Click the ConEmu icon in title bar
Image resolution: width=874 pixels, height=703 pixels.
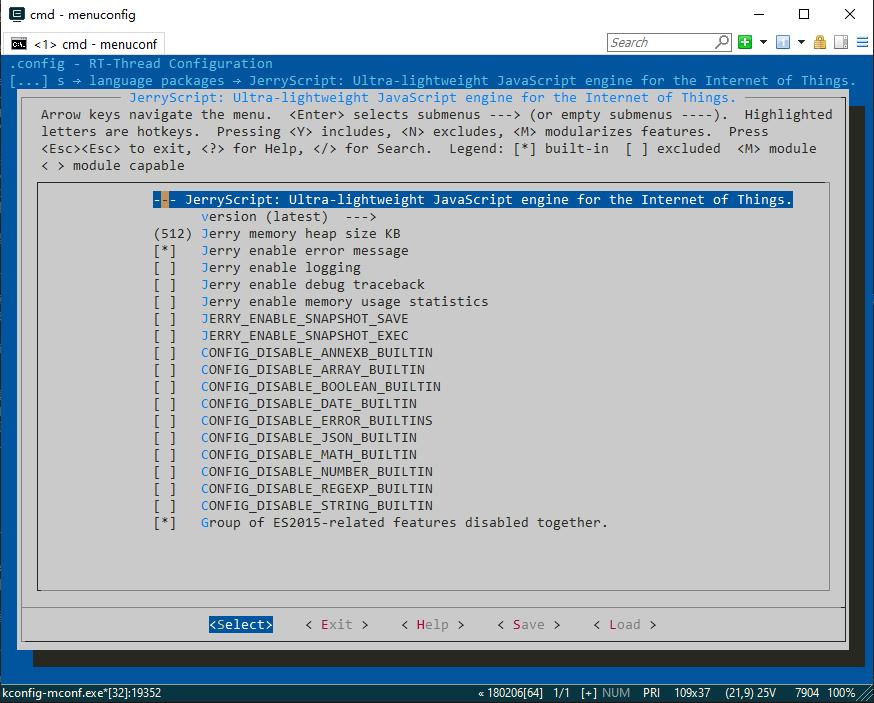(17, 14)
